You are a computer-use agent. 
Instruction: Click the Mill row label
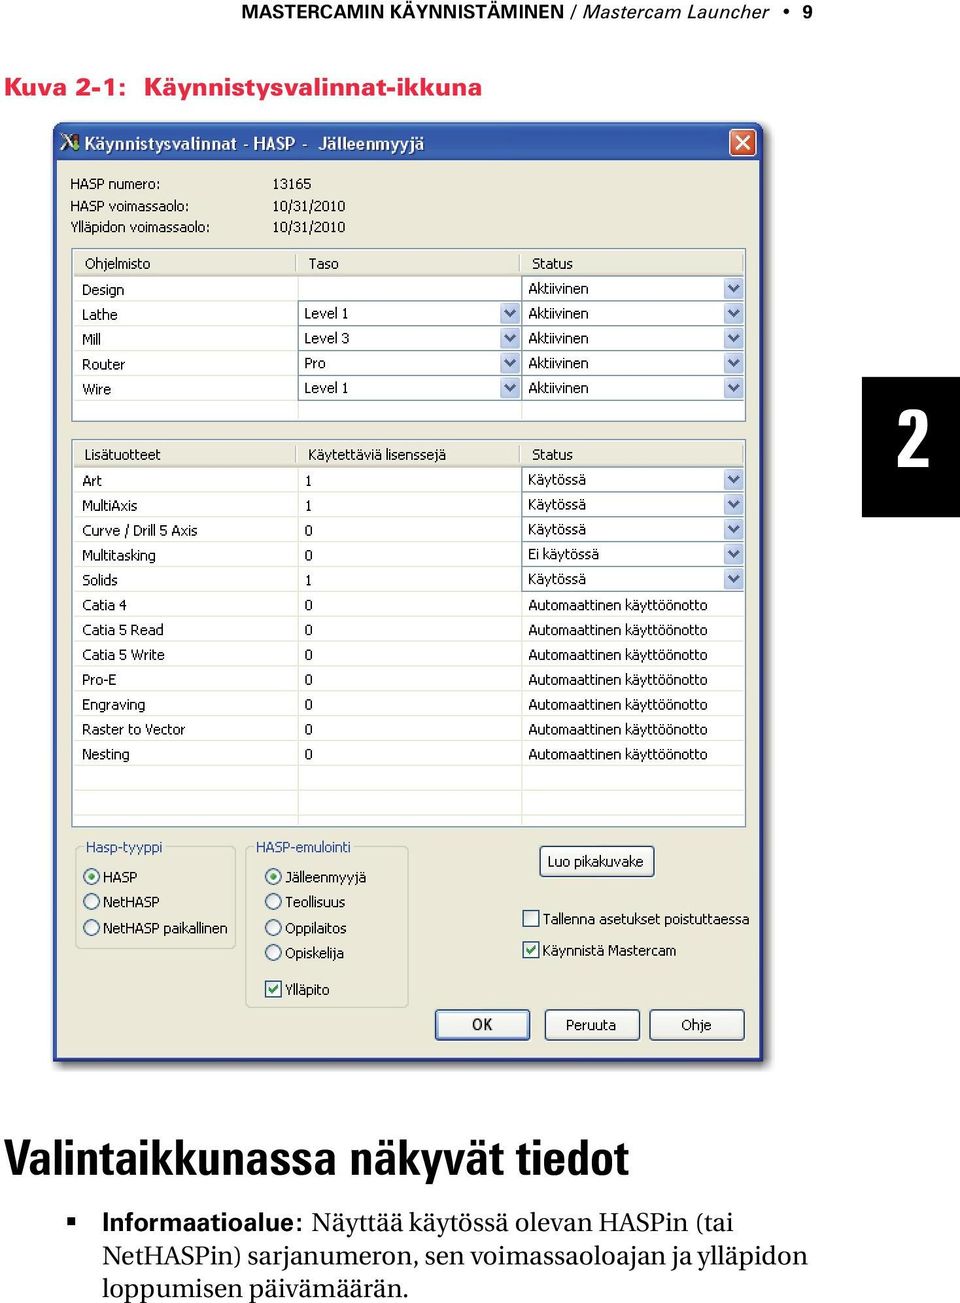point(91,339)
